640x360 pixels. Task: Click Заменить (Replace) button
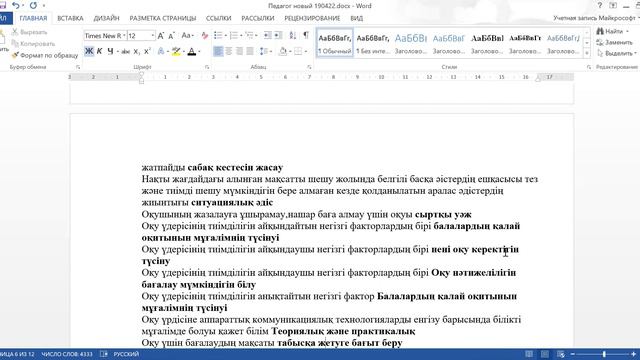pyautogui.click(x=614, y=42)
